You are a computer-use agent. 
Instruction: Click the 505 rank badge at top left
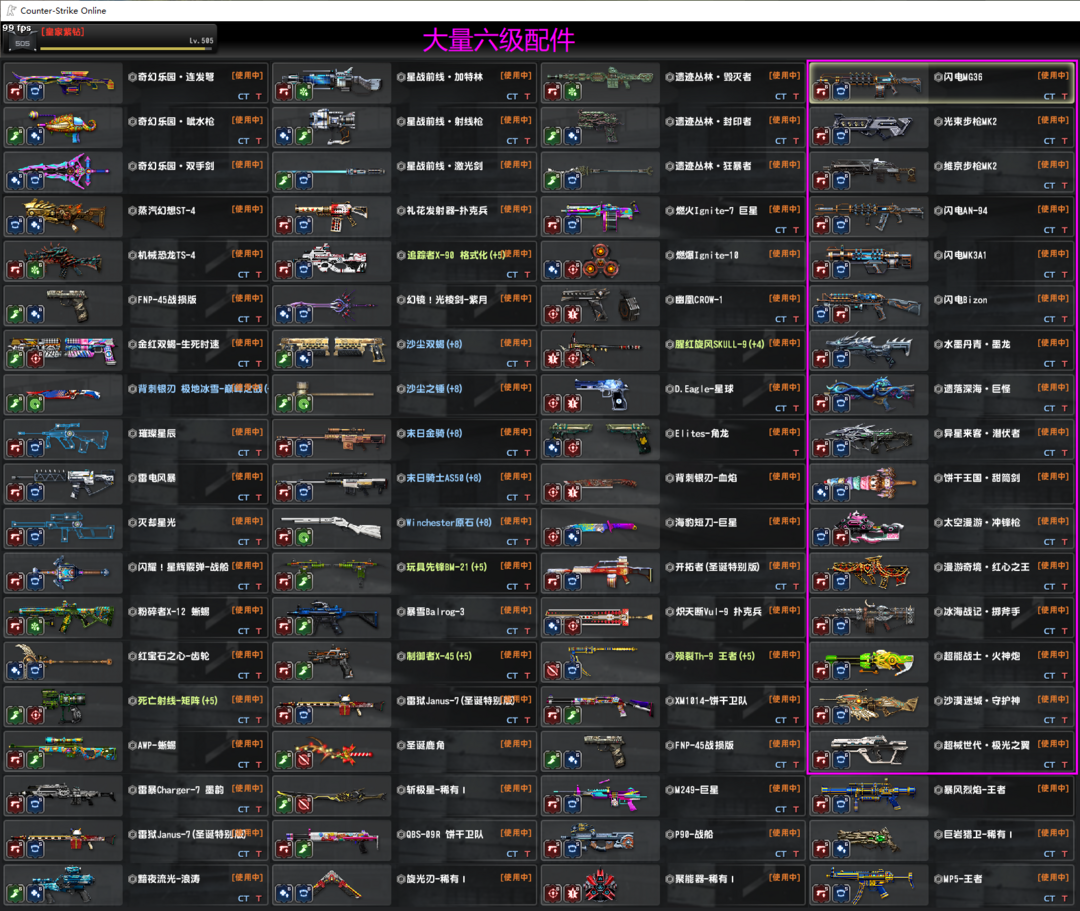[x=22, y=44]
